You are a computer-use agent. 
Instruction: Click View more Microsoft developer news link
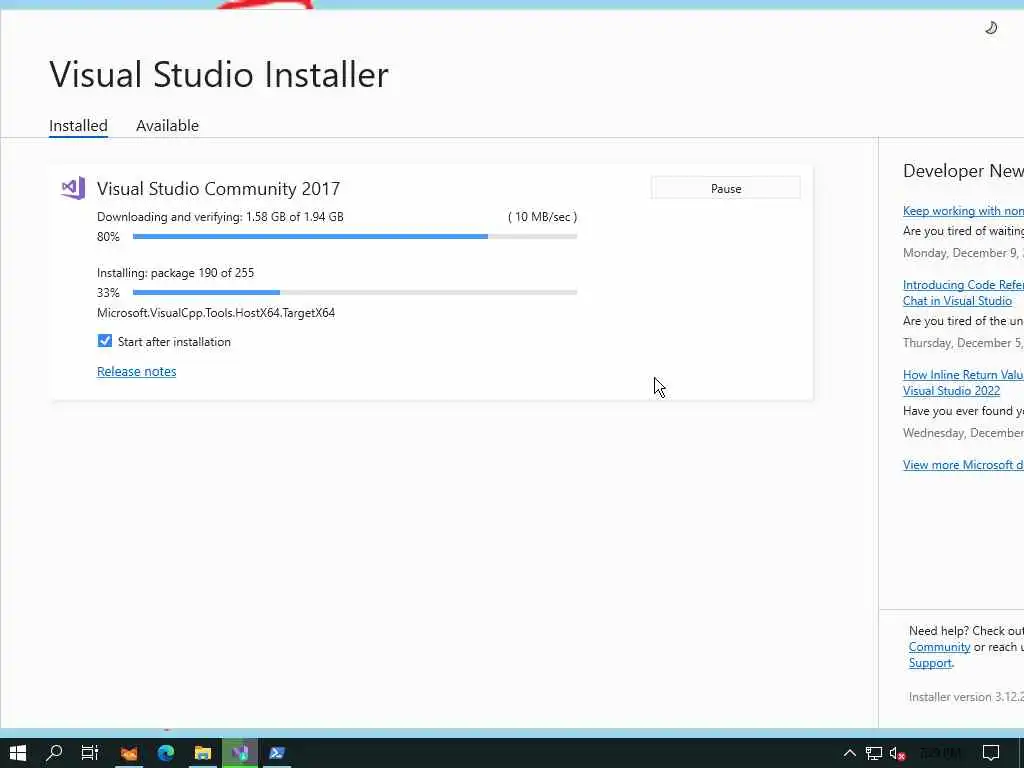coord(963,464)
